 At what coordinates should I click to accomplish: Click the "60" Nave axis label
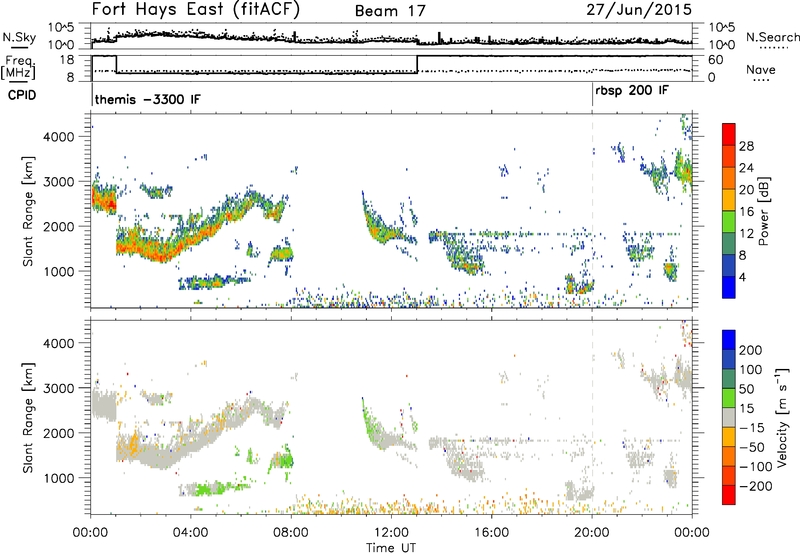click(x=716, y=60)
